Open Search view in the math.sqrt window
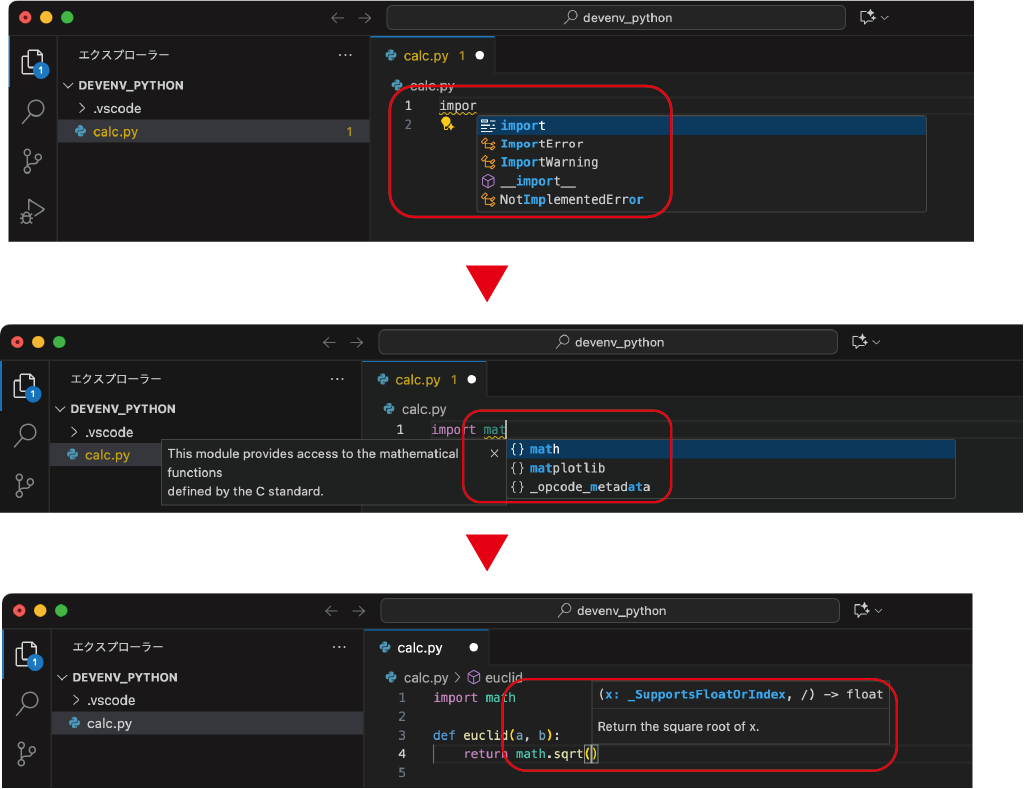The height and width of the screenshot is (789, 1024). pos(28,703)
